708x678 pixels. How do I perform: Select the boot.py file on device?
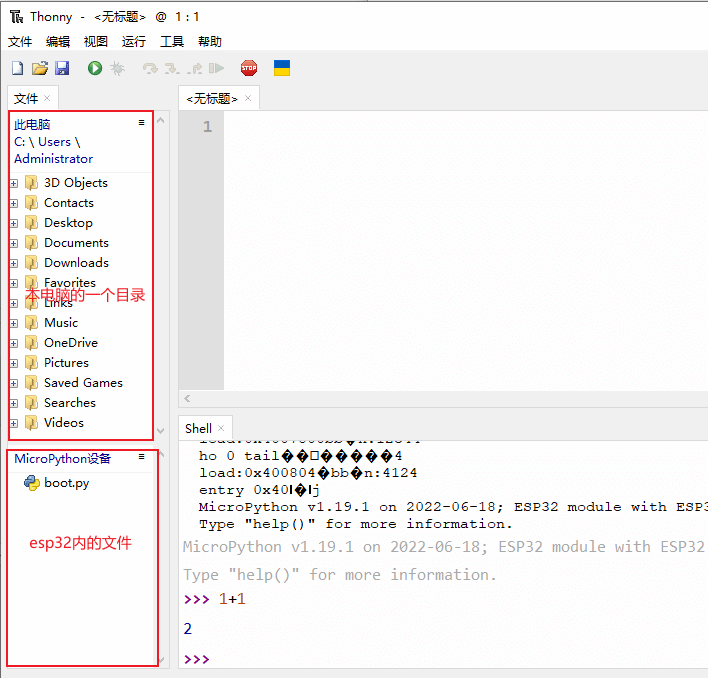(x=66, y=483)
